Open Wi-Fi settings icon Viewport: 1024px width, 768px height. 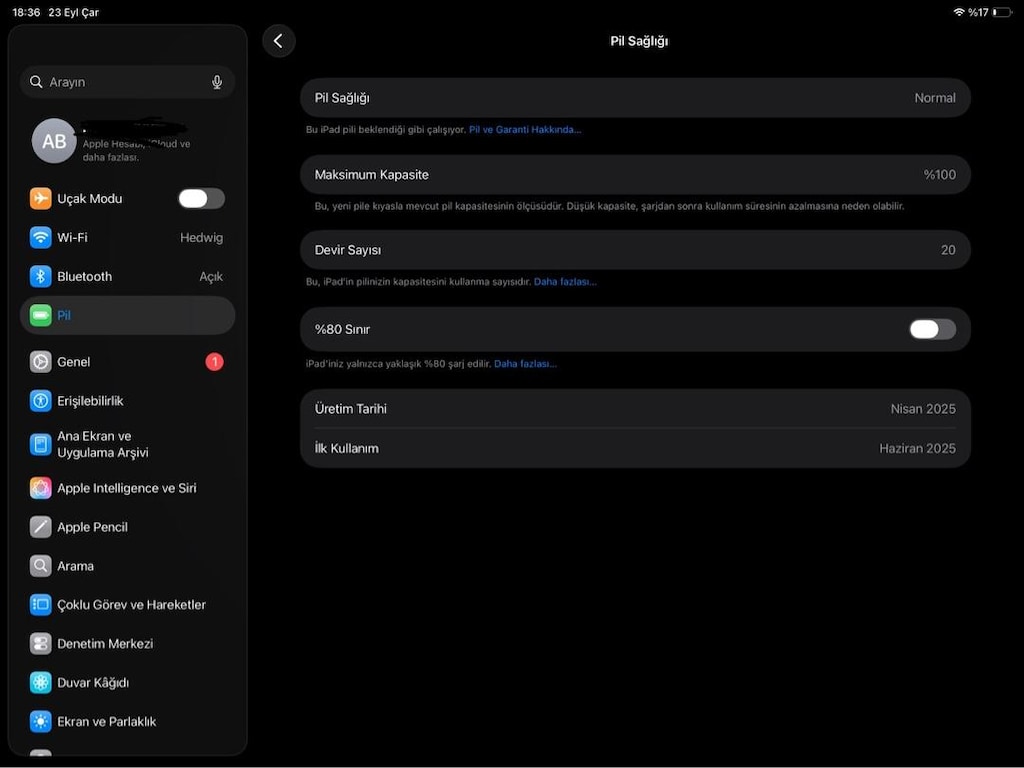(40, 238)
